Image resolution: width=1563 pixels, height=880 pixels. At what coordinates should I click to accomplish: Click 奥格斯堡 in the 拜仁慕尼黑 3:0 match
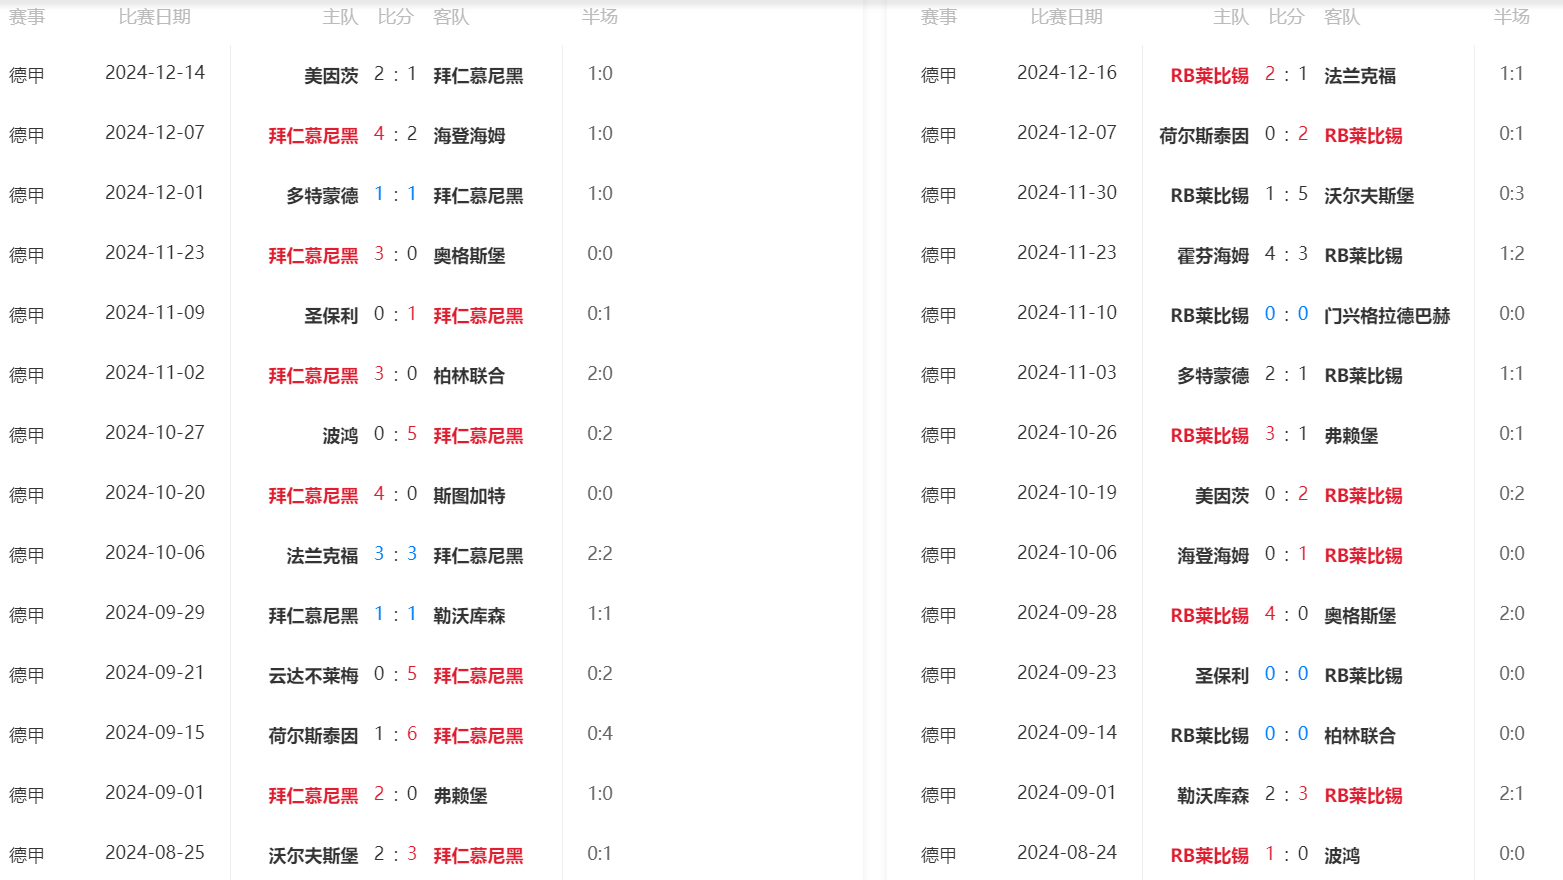click(469, 256)
